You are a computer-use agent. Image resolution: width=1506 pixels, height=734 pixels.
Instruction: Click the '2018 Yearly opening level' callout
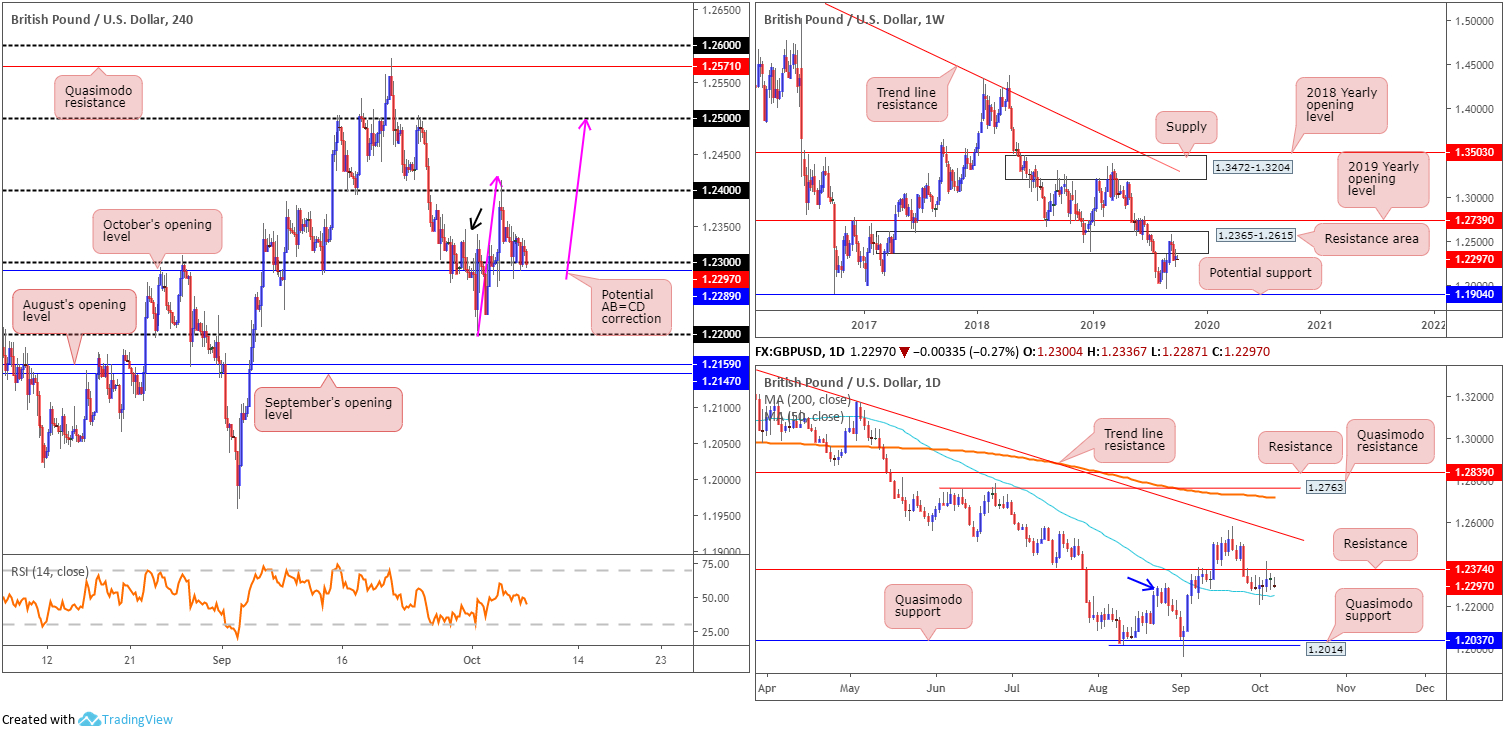[1341, 105]
